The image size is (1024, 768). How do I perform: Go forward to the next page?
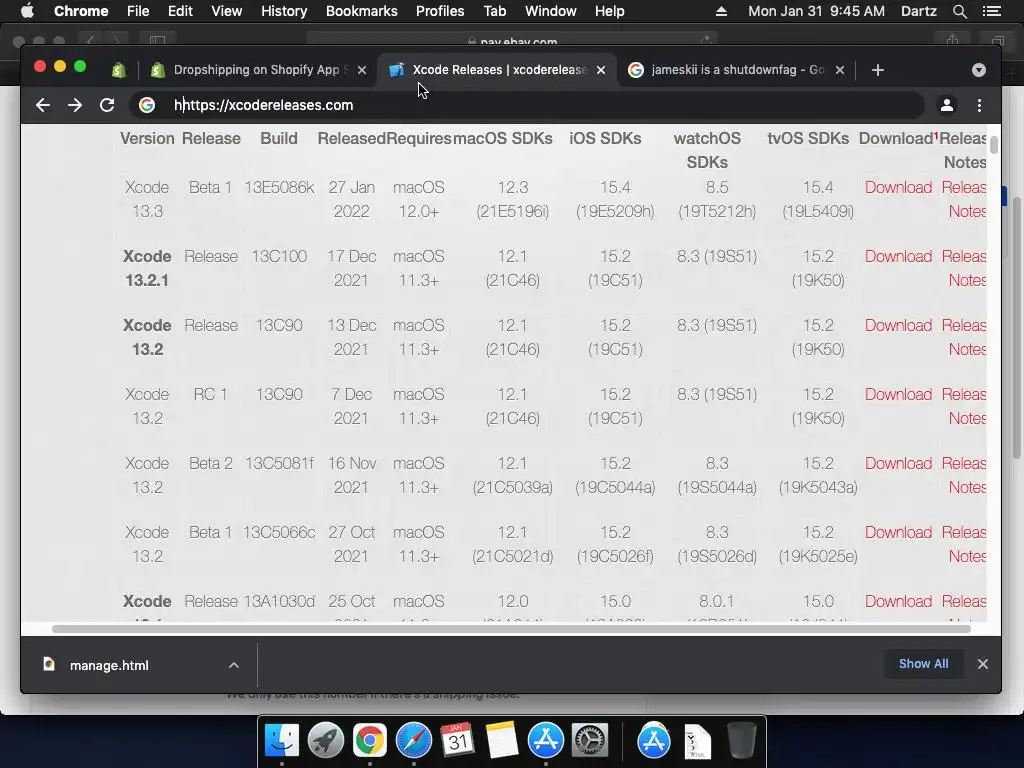click(x=75, y=105)
